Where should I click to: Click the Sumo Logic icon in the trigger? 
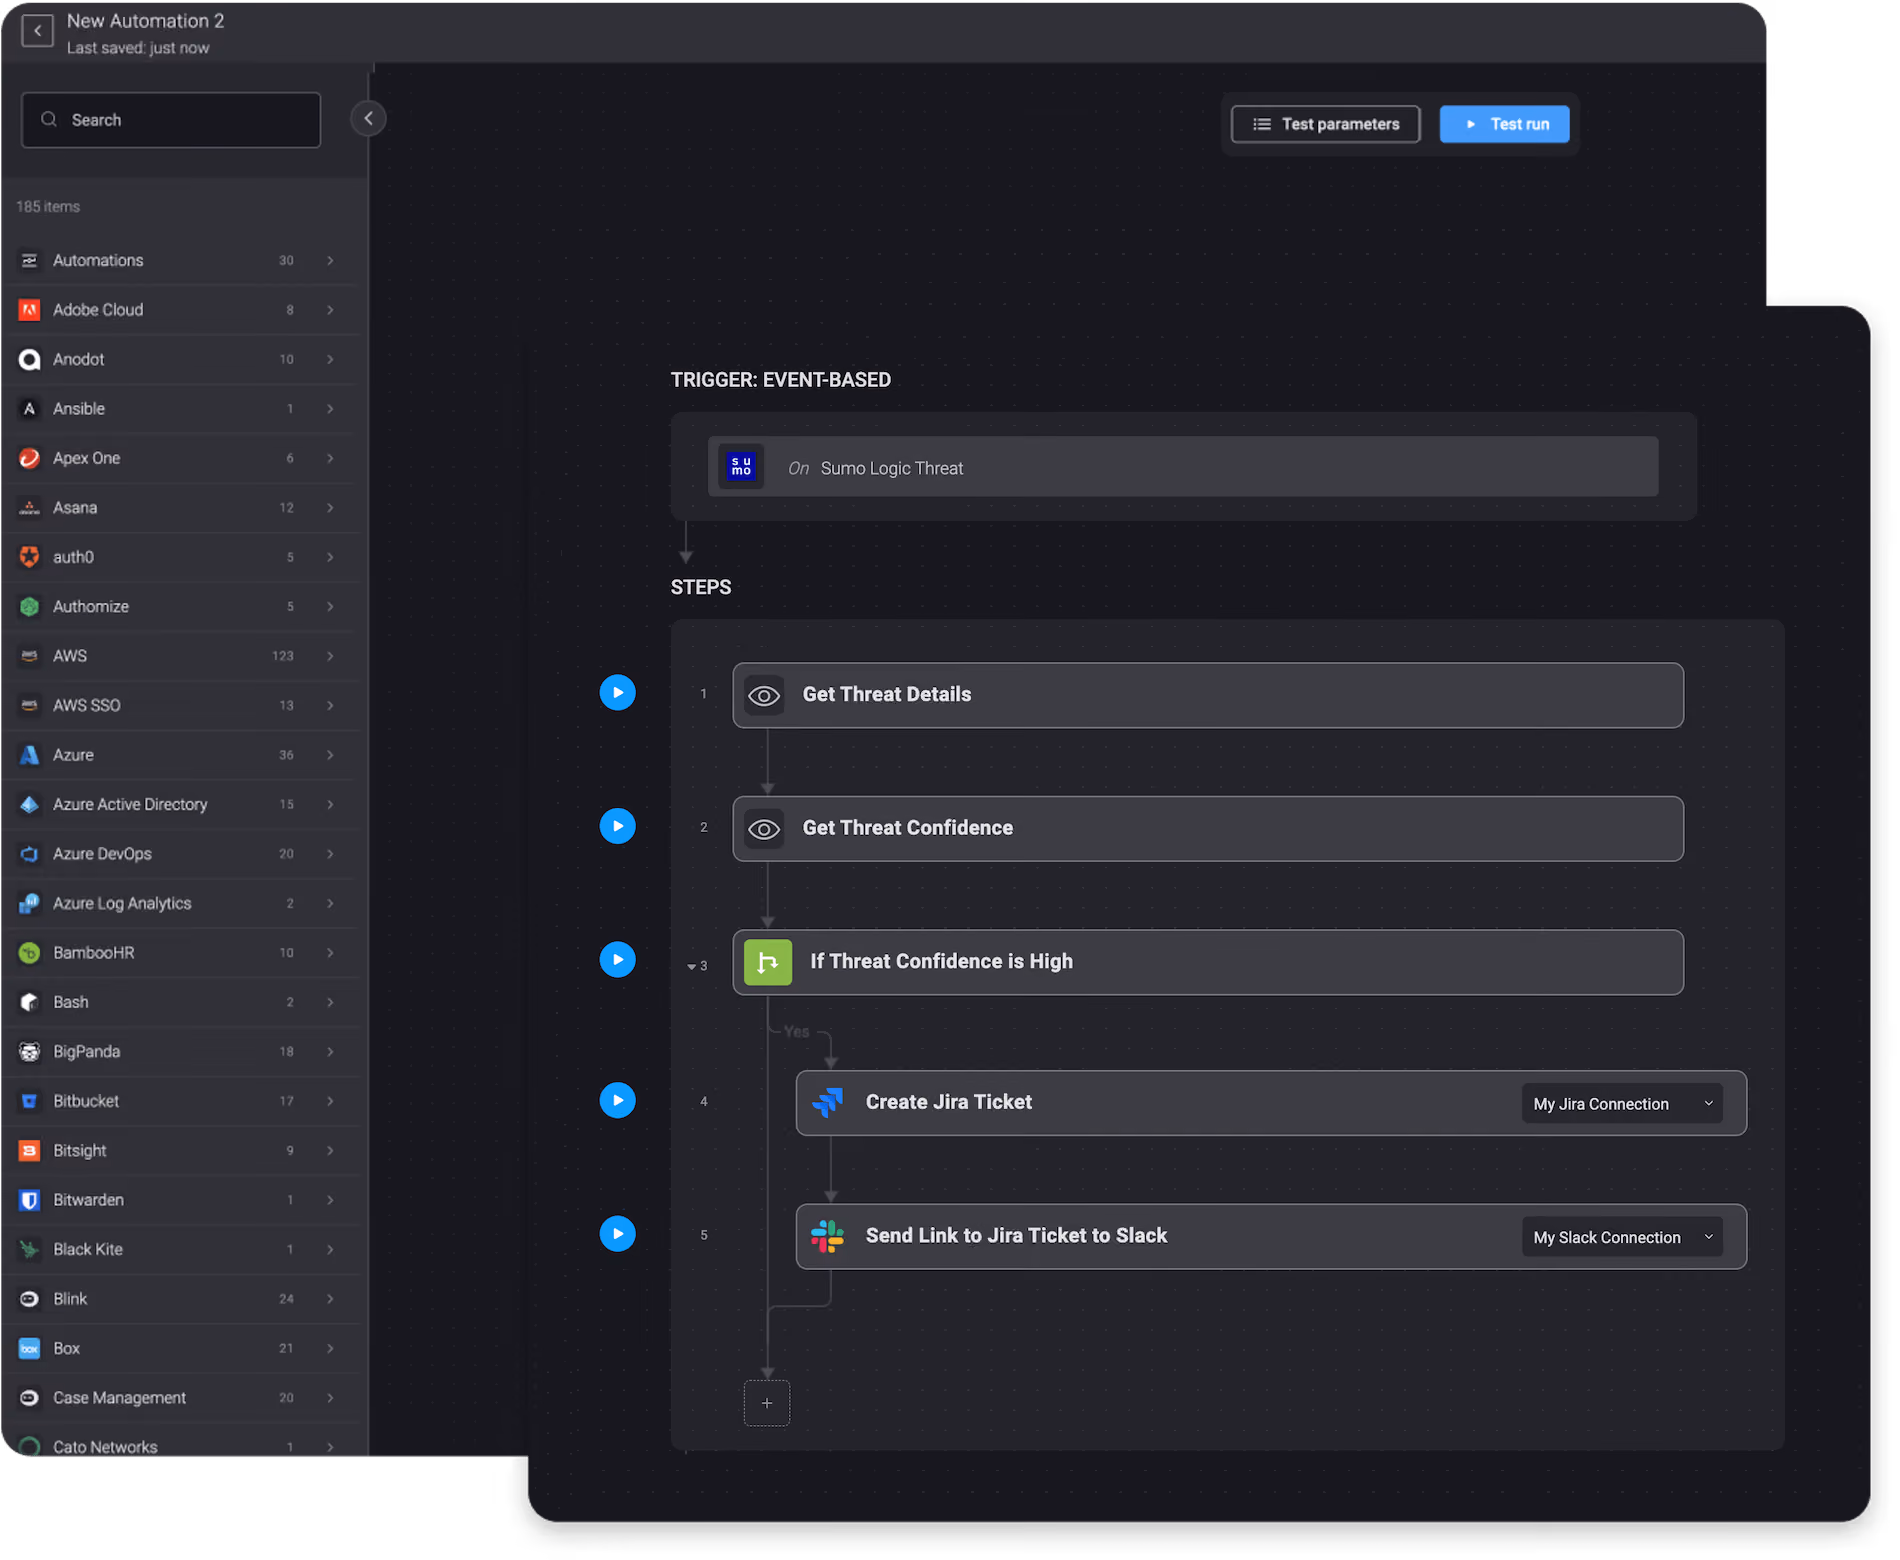pyautogui.click(x=741, y=467)
